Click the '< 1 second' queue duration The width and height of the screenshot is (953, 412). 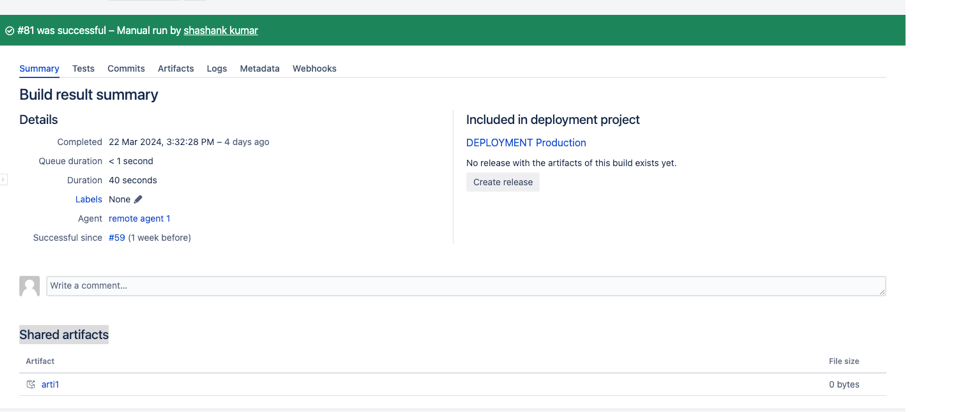pyautogui.click(x=131, y=161)
